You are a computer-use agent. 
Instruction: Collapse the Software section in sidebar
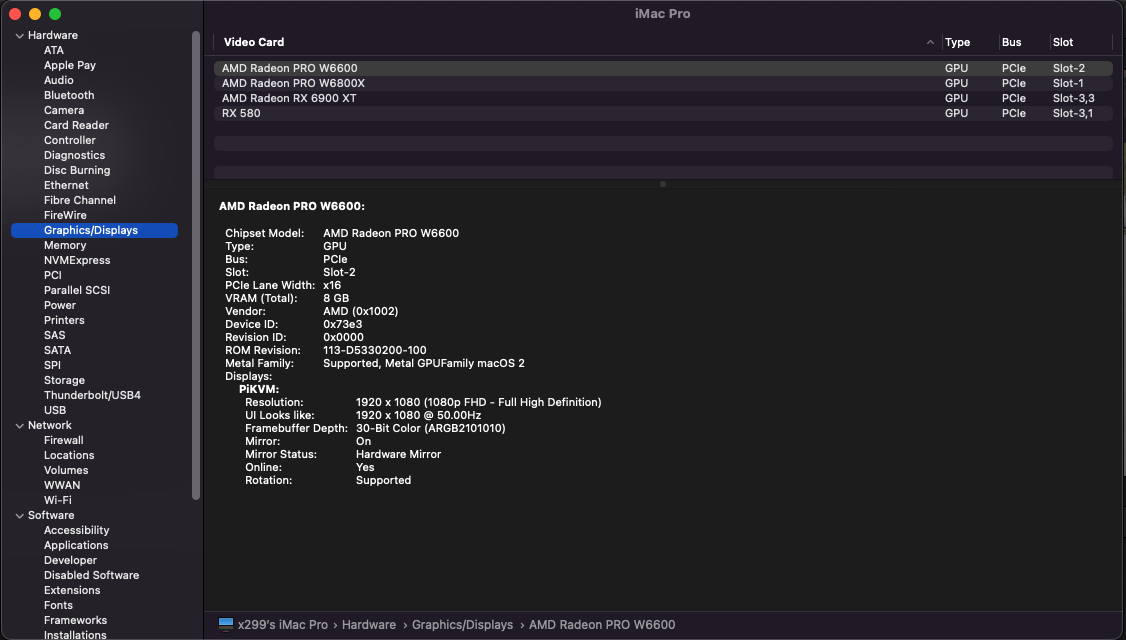(19, 515)
